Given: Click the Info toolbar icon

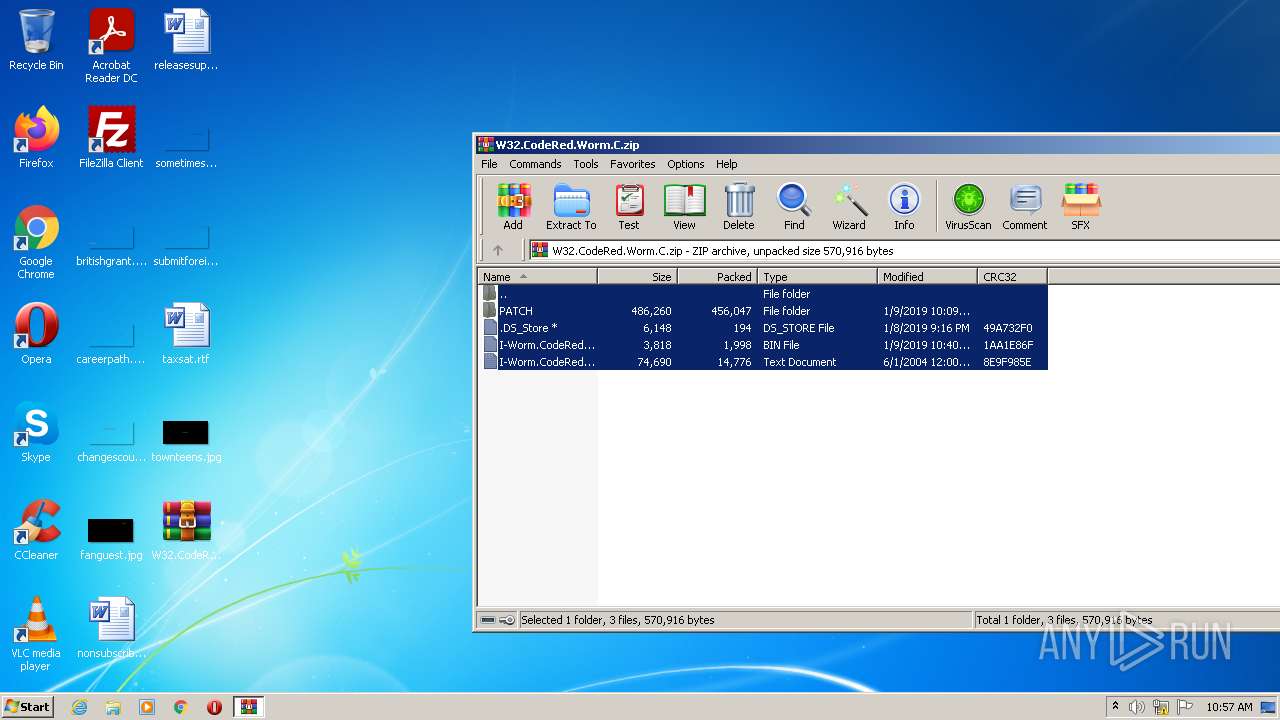Looking at the screenshot, I should pos(904,207).
